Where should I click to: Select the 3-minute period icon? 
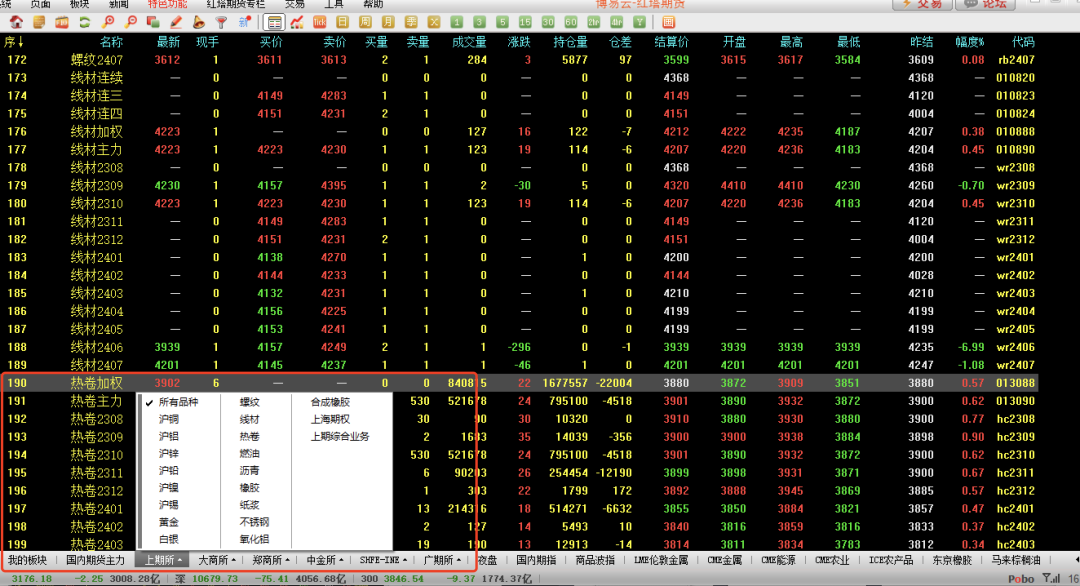479,22
